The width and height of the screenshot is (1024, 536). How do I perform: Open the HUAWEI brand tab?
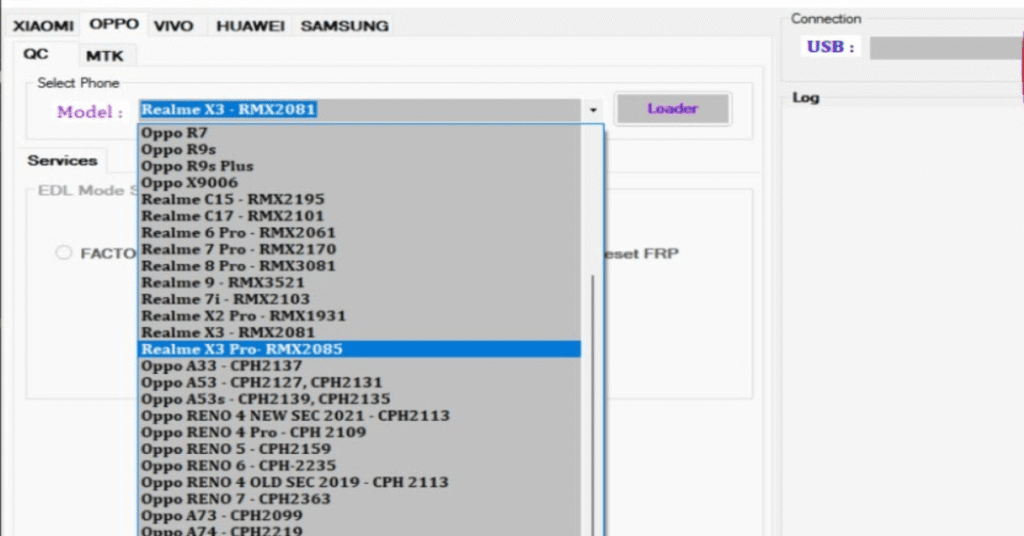coord(250,26)
